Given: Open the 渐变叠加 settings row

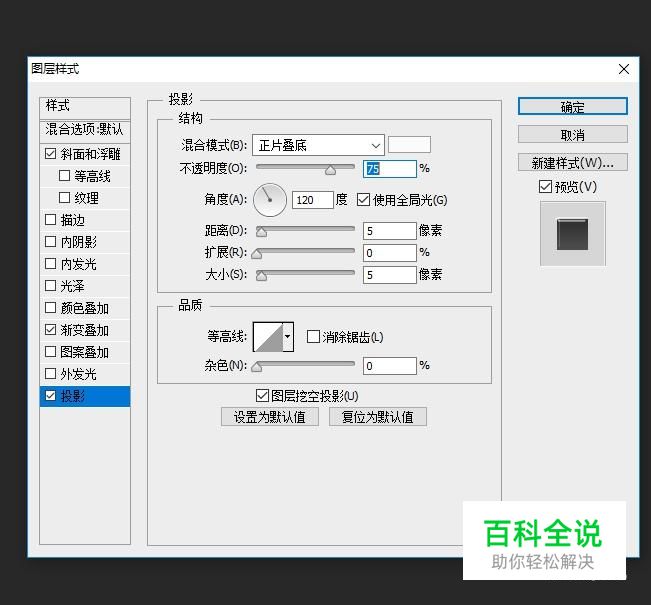Looking at the screenshot, I should [x=85, y=330].
